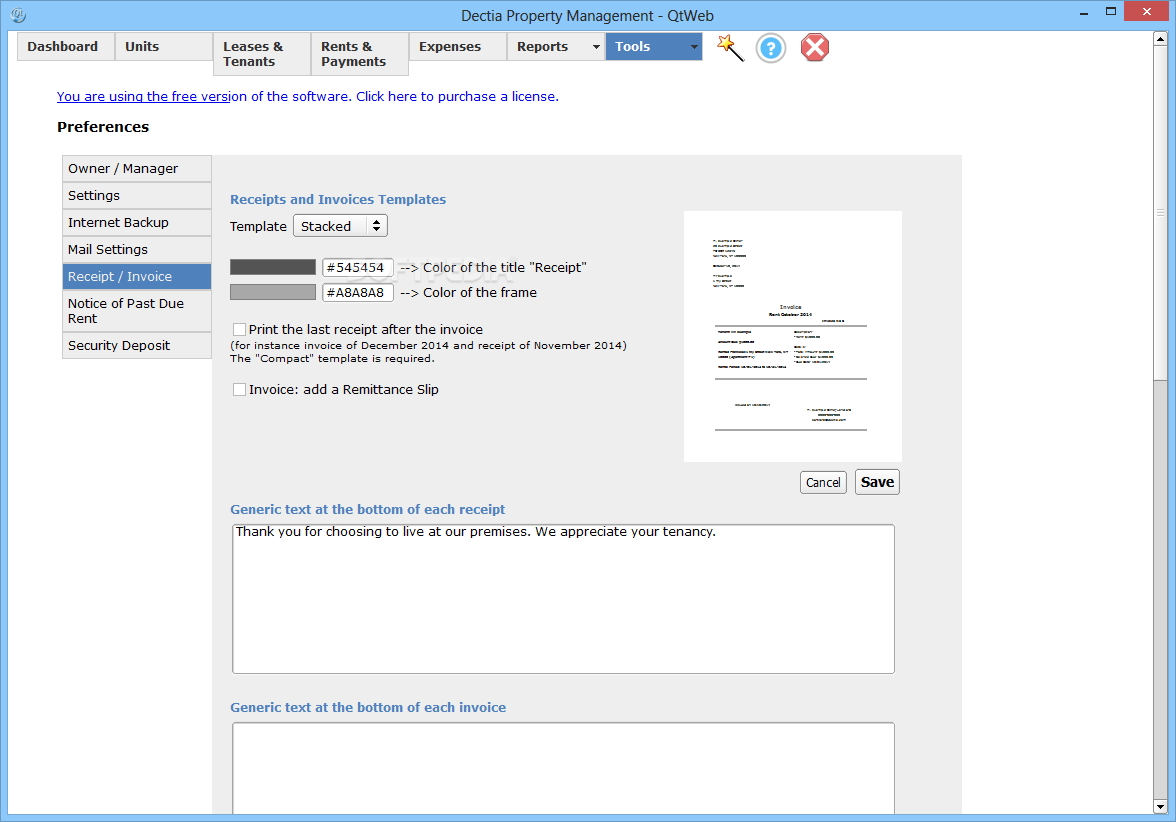Switch to Leases & Tenants tab
The image size is (1176, 822).
[x=262, y=54]
